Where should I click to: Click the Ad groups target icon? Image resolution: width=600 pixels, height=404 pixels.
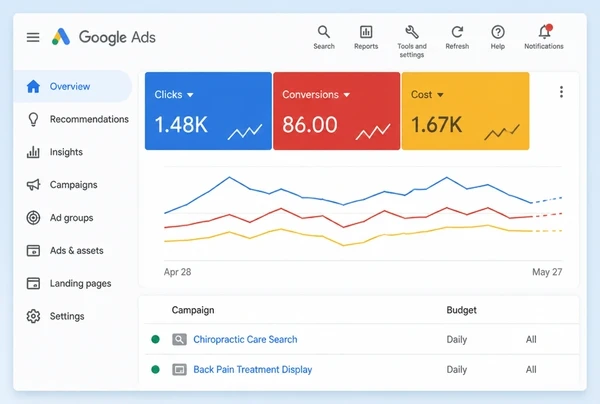tap(33, 218)
